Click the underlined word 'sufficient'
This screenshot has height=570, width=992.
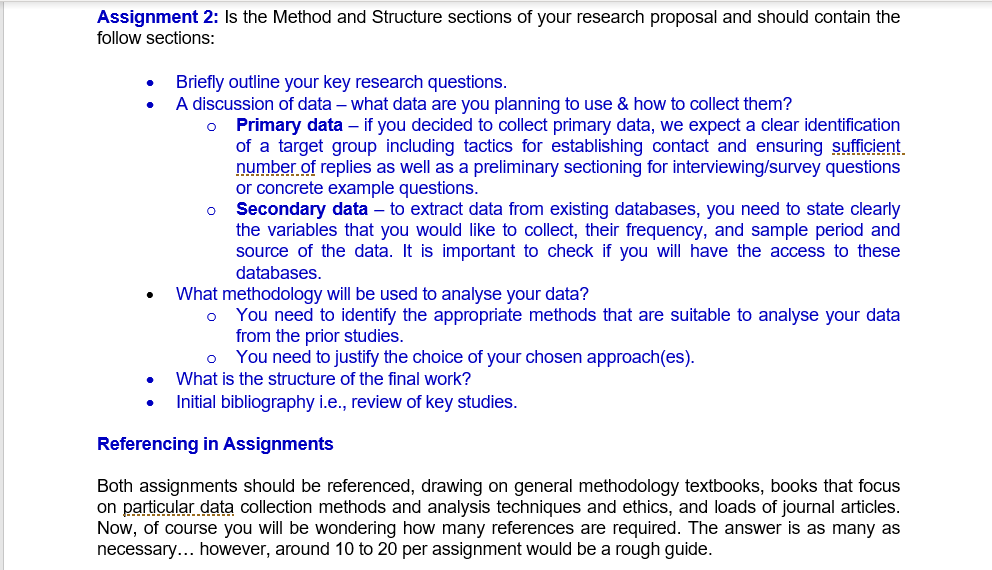(866, 146)
